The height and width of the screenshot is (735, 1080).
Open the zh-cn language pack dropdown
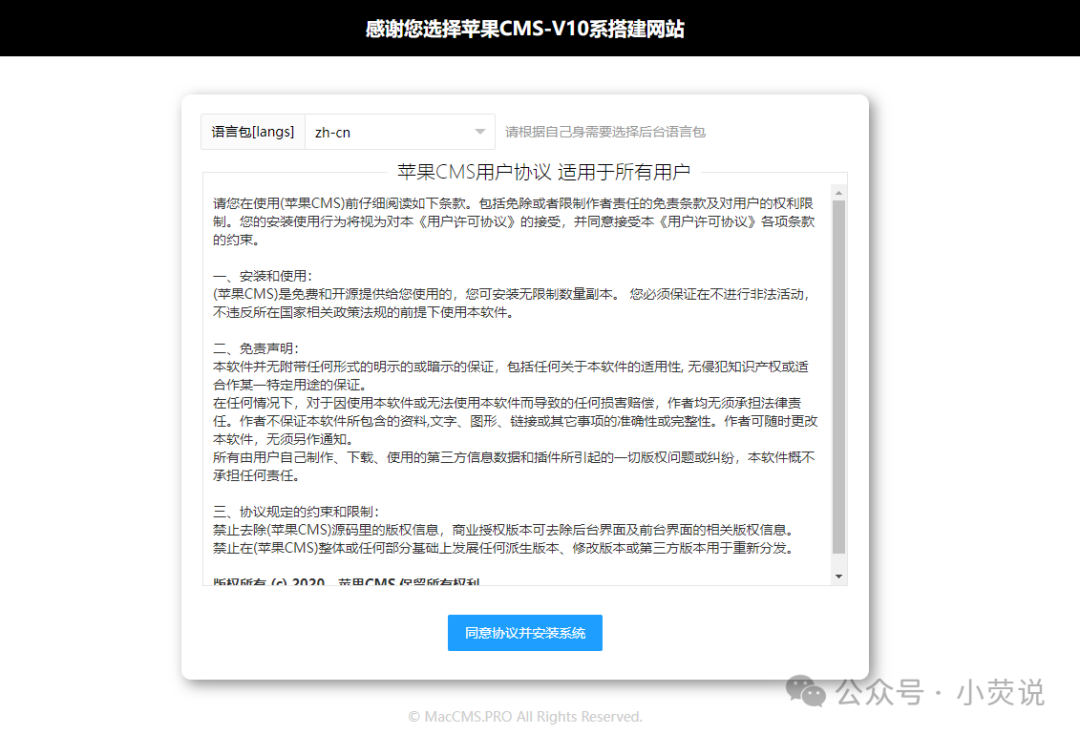[x=400, y=132]
